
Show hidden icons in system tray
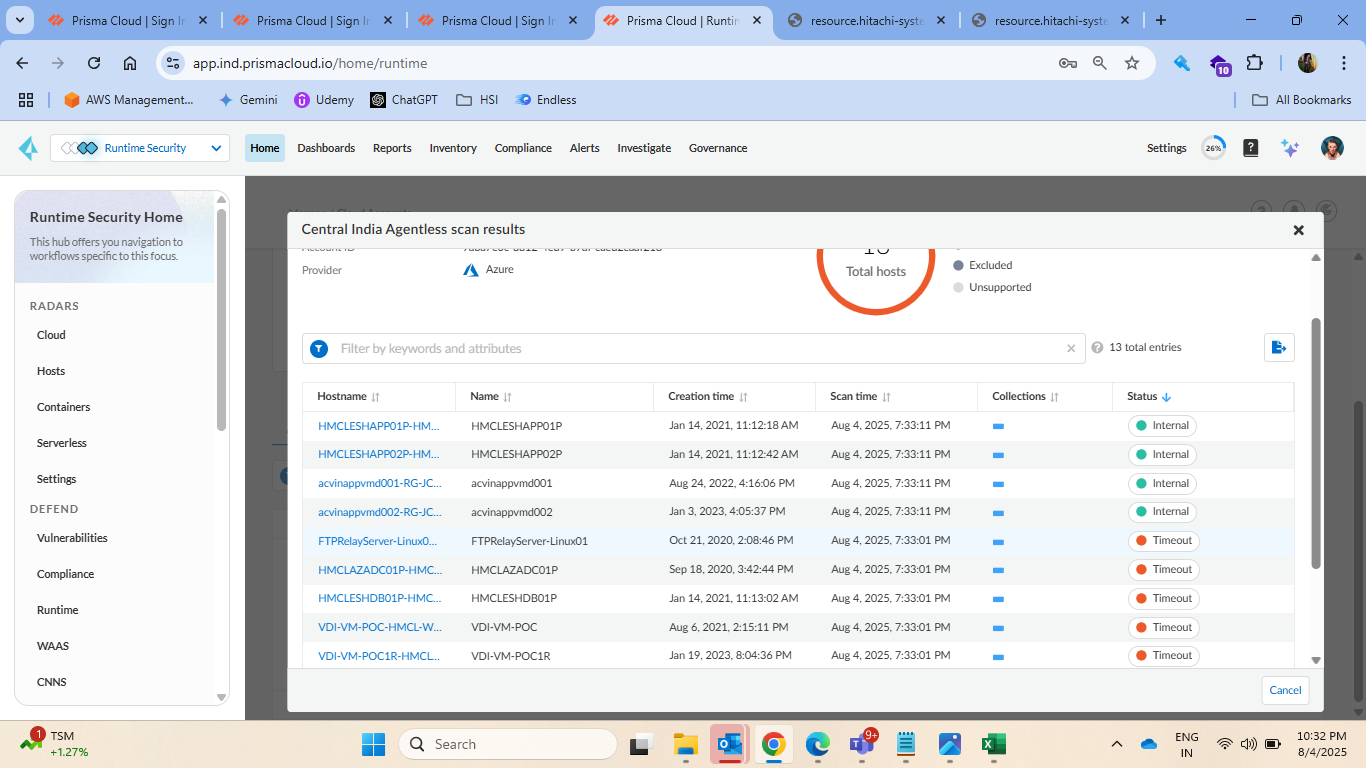coord(1117,744)
